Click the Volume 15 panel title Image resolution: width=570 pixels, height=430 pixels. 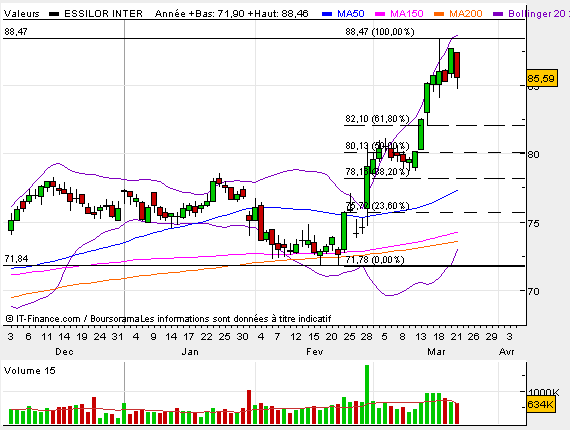pos(29,371)
